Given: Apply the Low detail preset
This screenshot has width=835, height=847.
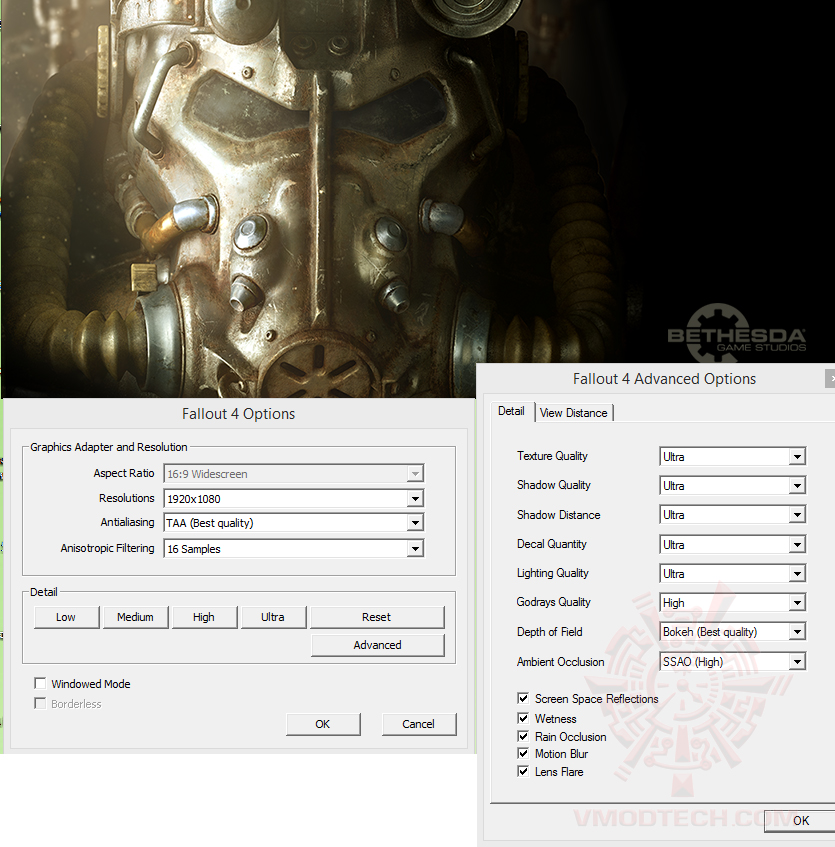Looking at the screenshot, I should (66, 617).
